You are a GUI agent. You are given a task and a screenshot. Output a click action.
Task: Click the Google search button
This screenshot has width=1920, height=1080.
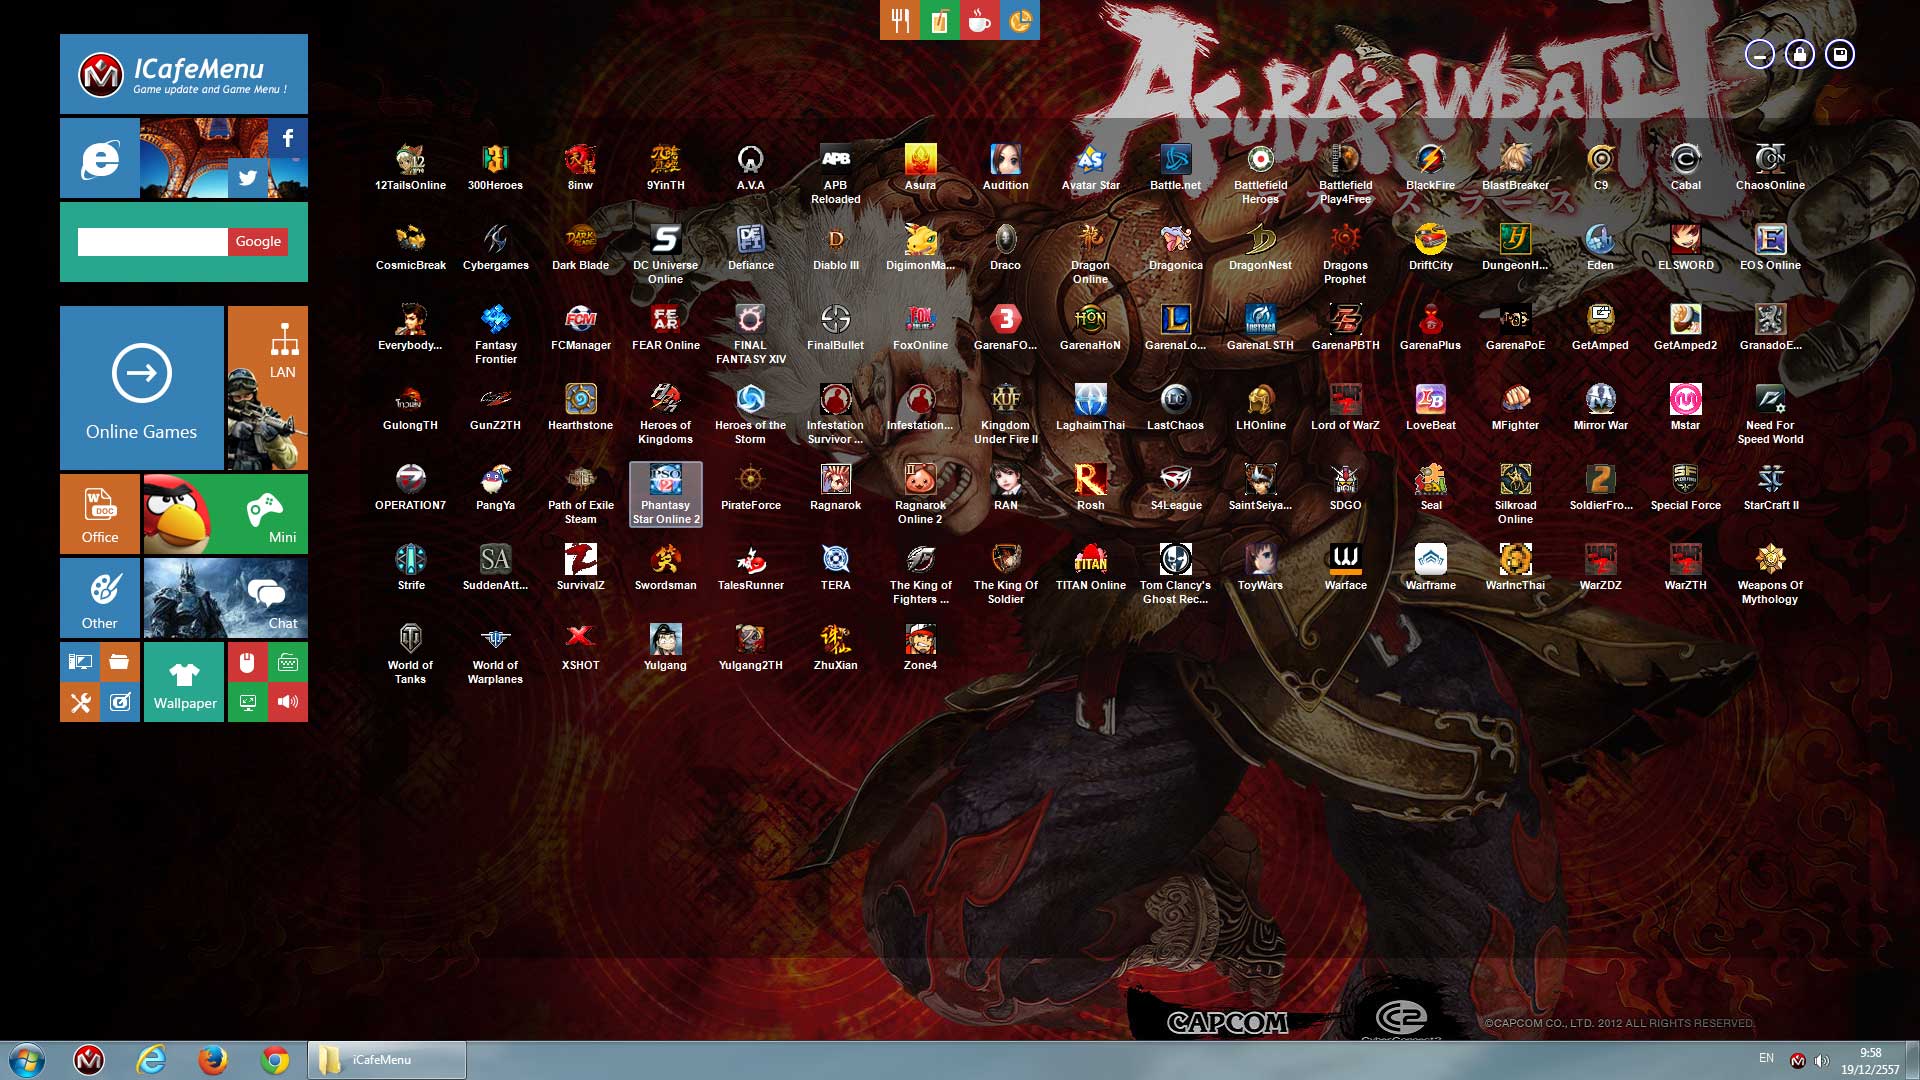(258, 241)
